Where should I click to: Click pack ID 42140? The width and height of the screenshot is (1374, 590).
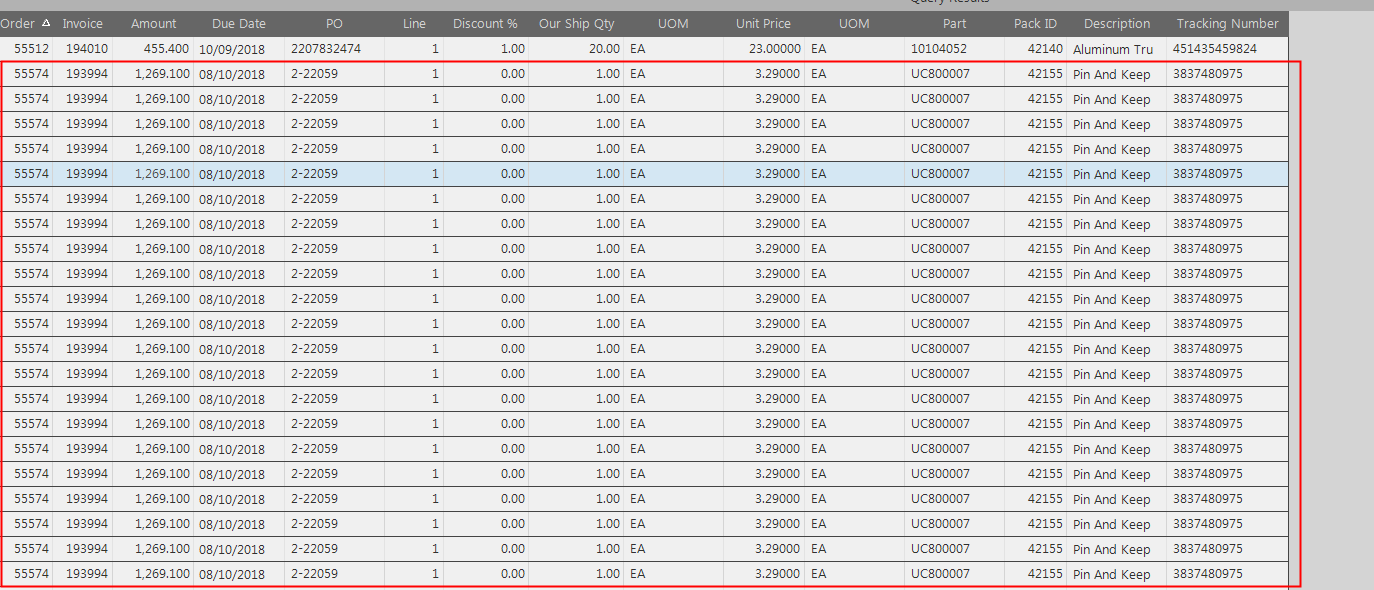point(1045,49)
